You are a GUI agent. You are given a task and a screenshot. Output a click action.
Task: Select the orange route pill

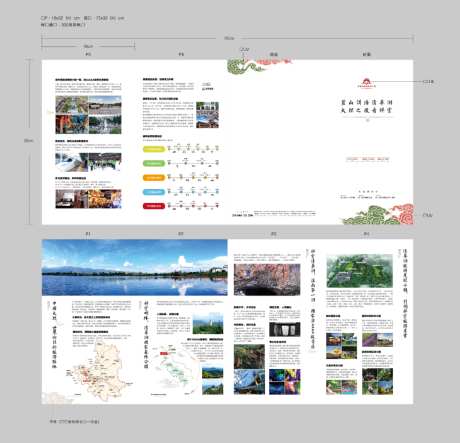pyautogui.click(x=154, y=178)
